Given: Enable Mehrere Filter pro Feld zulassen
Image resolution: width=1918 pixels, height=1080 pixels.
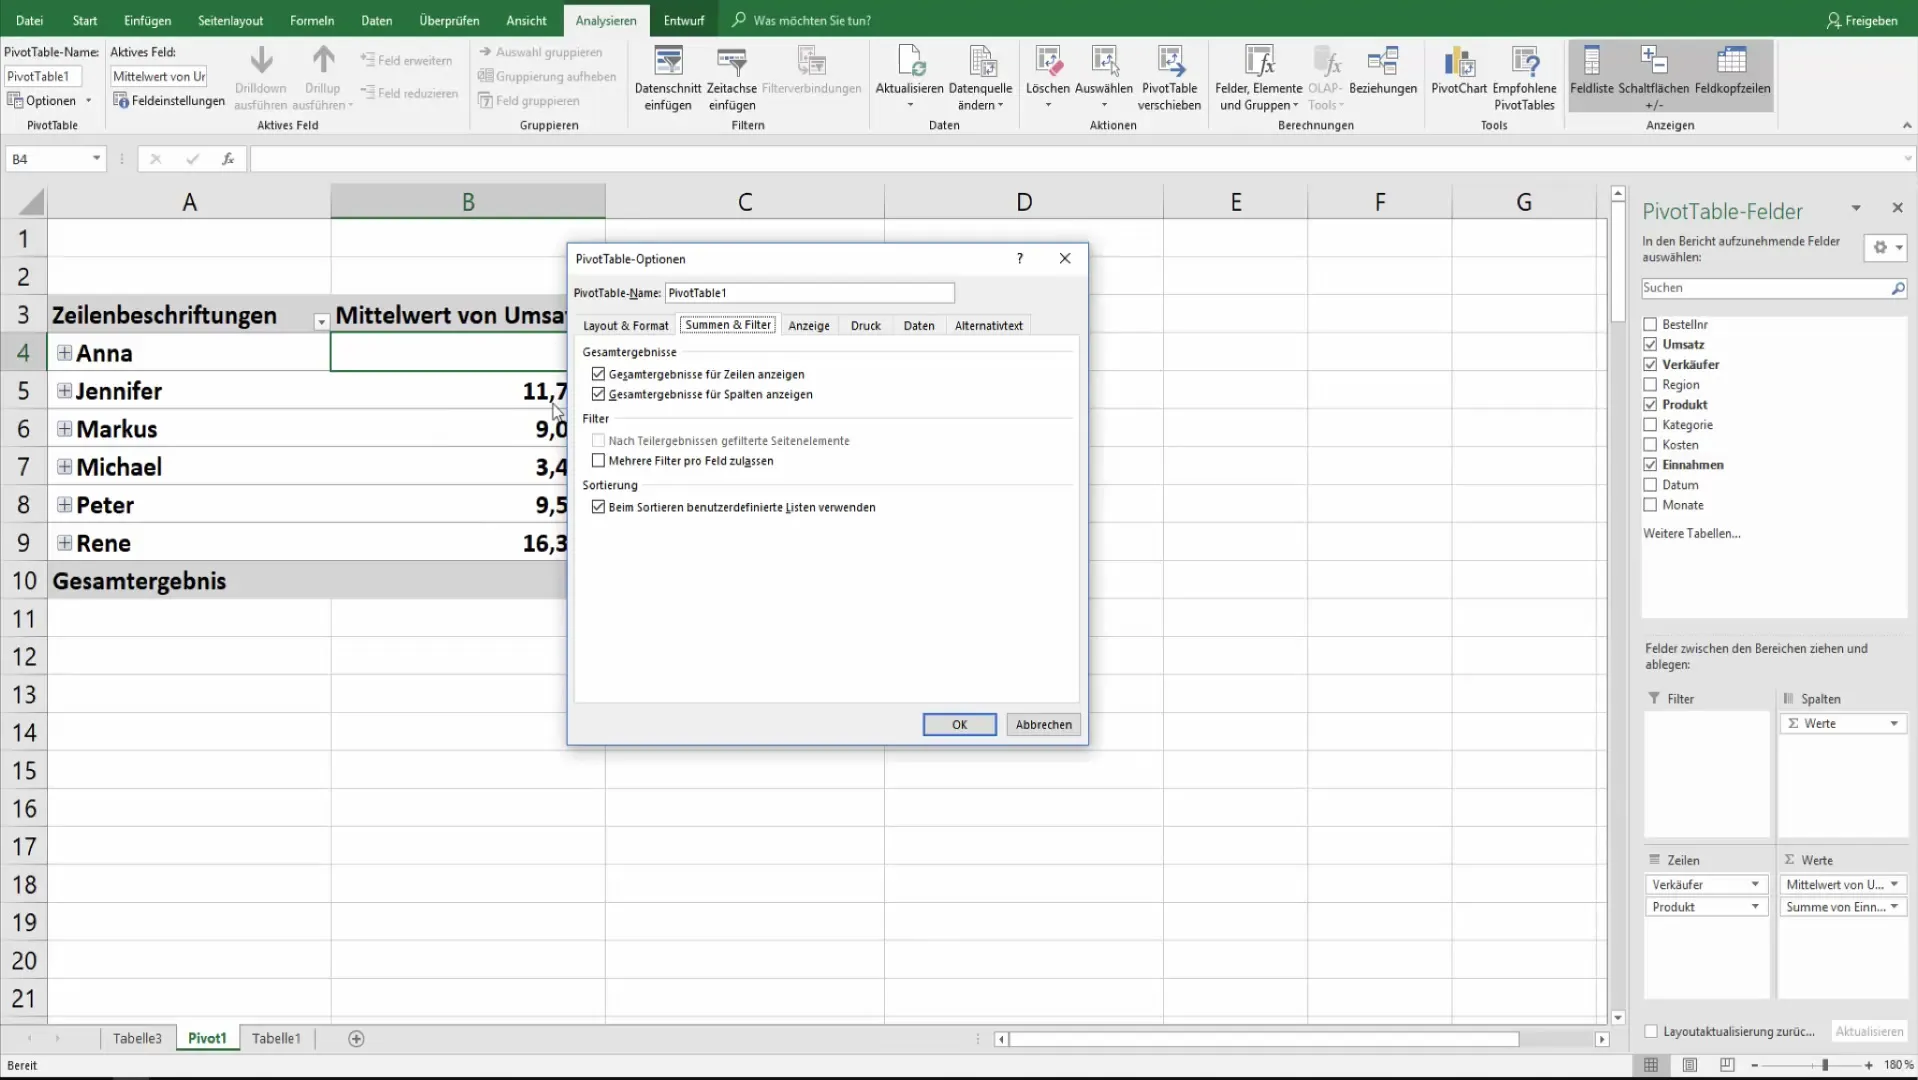Looking at the screenshot, I should click(599, 461).
